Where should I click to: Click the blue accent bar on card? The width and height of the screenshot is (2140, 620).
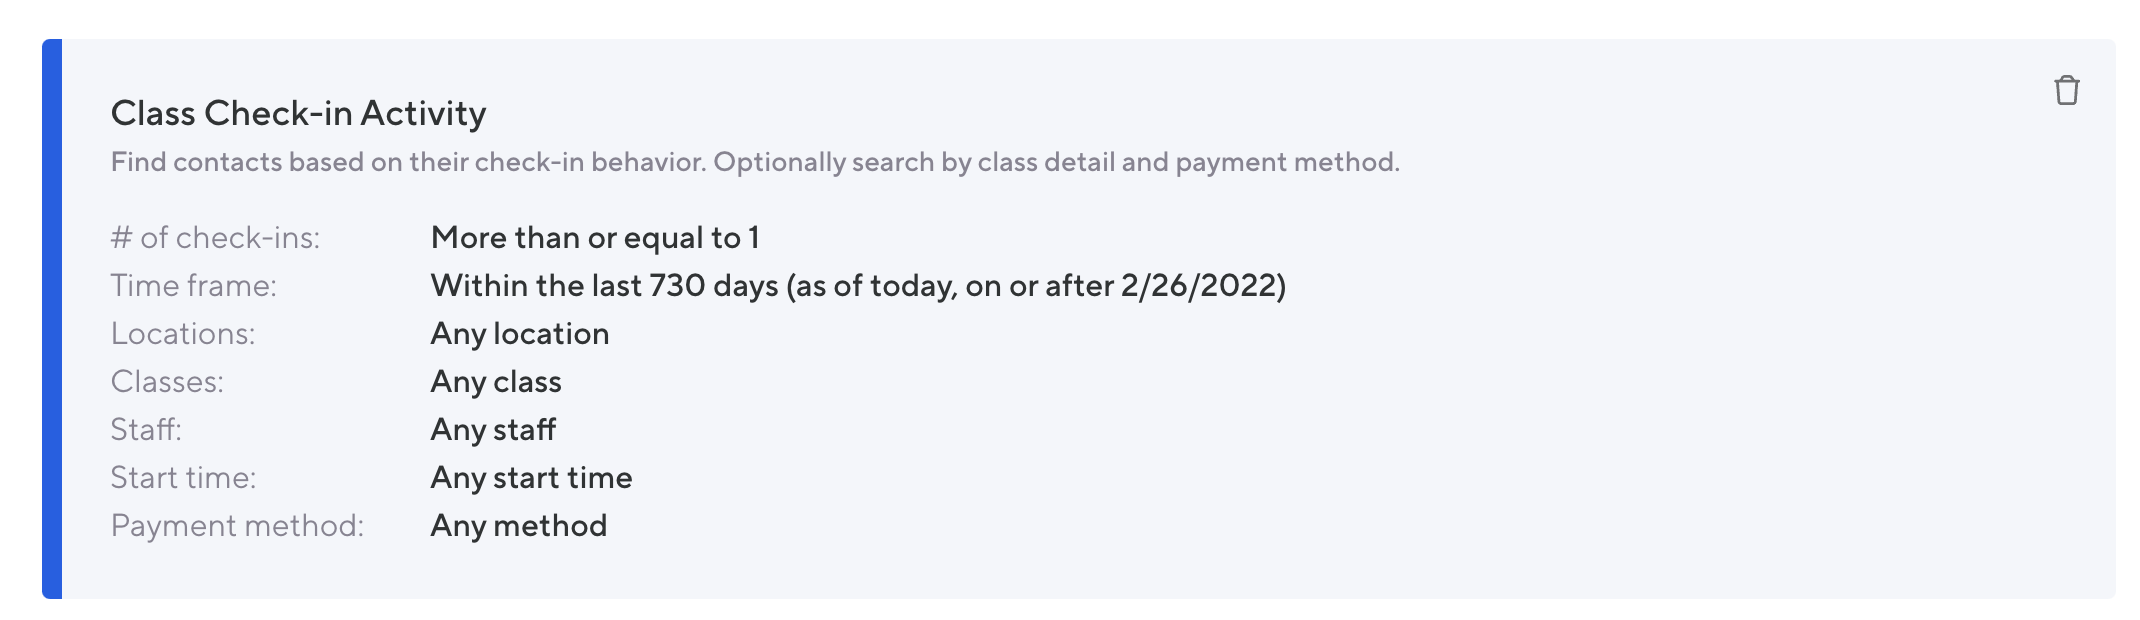[x=52, y=318]
